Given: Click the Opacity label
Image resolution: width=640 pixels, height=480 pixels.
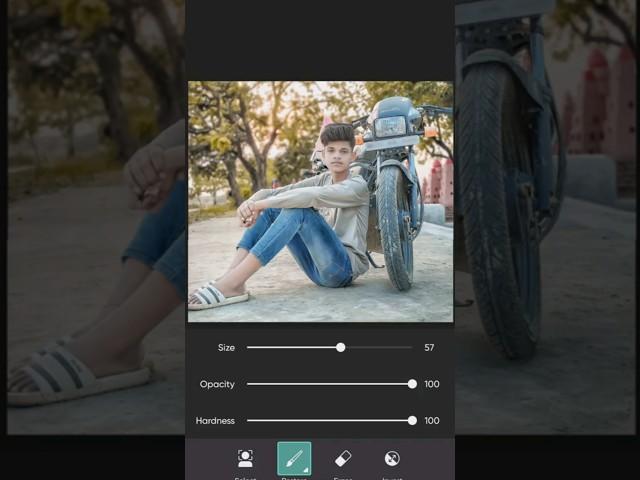Looking at the screenshot, I should [217, 384].
